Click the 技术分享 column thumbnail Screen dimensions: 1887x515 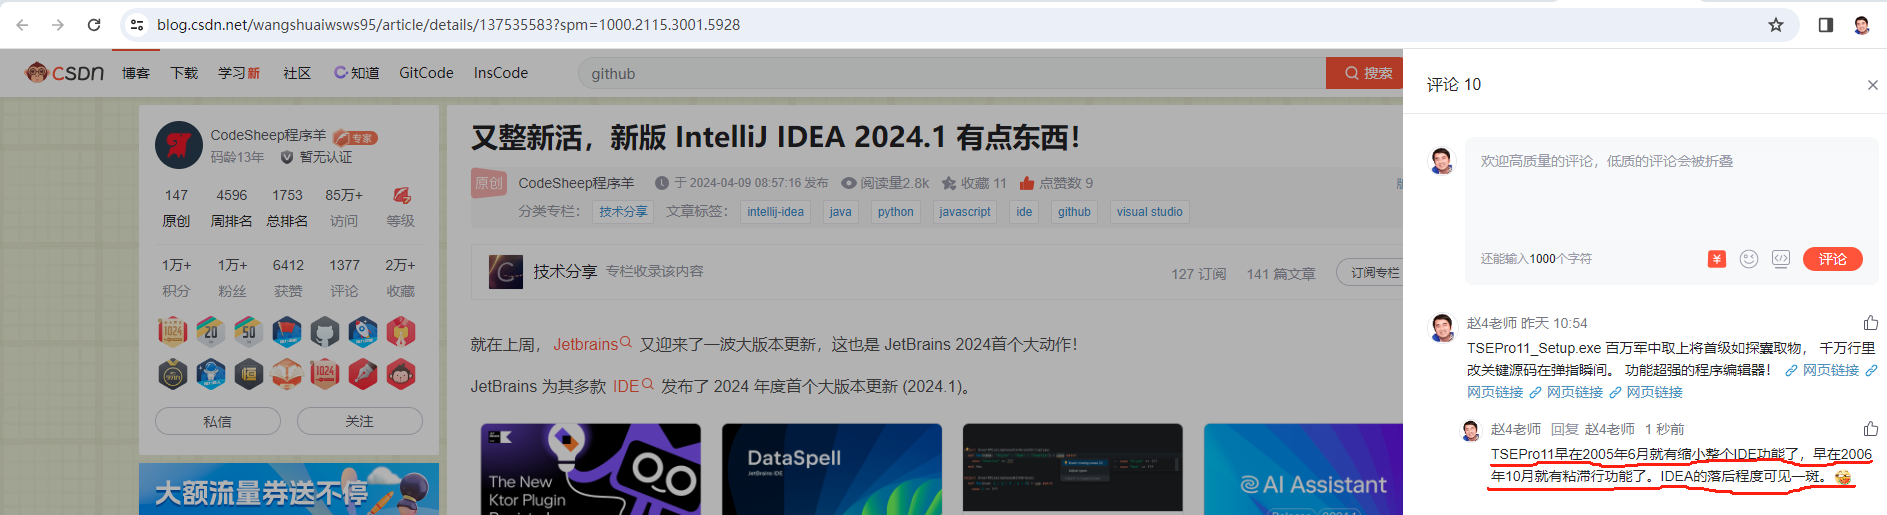click(x=506, y=271)
